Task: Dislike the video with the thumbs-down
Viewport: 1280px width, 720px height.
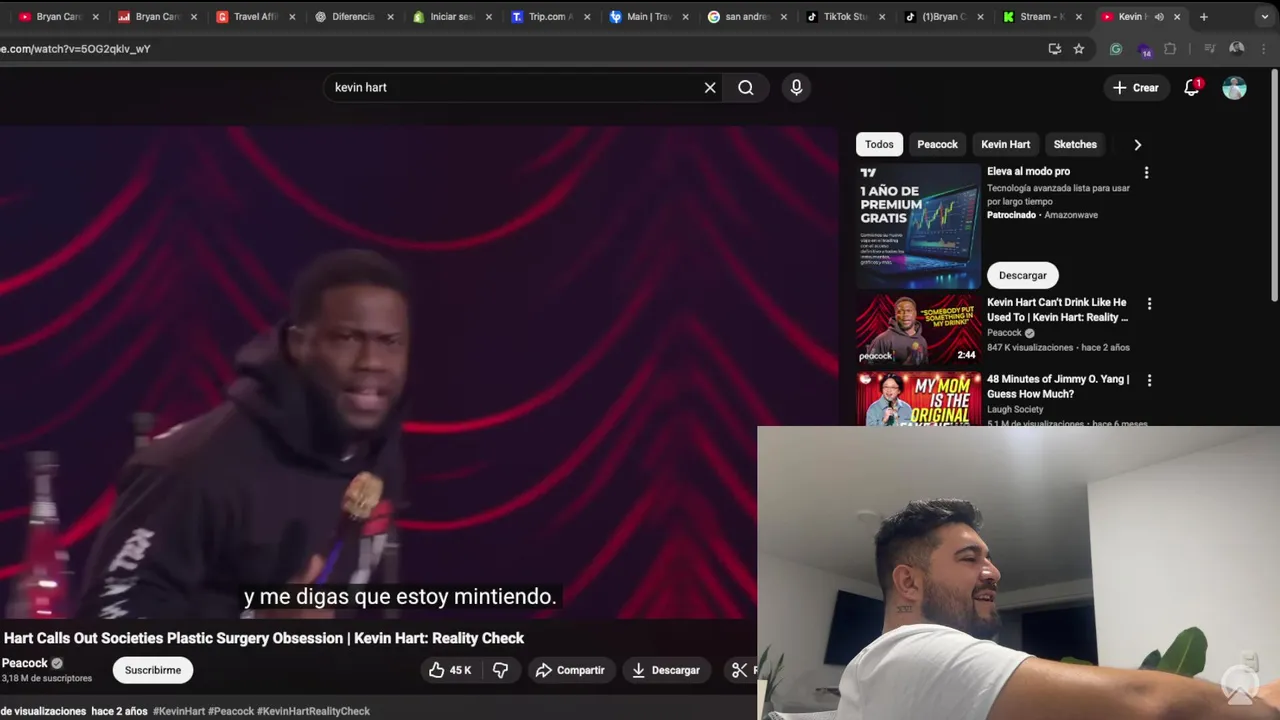Action: [500, 670]
